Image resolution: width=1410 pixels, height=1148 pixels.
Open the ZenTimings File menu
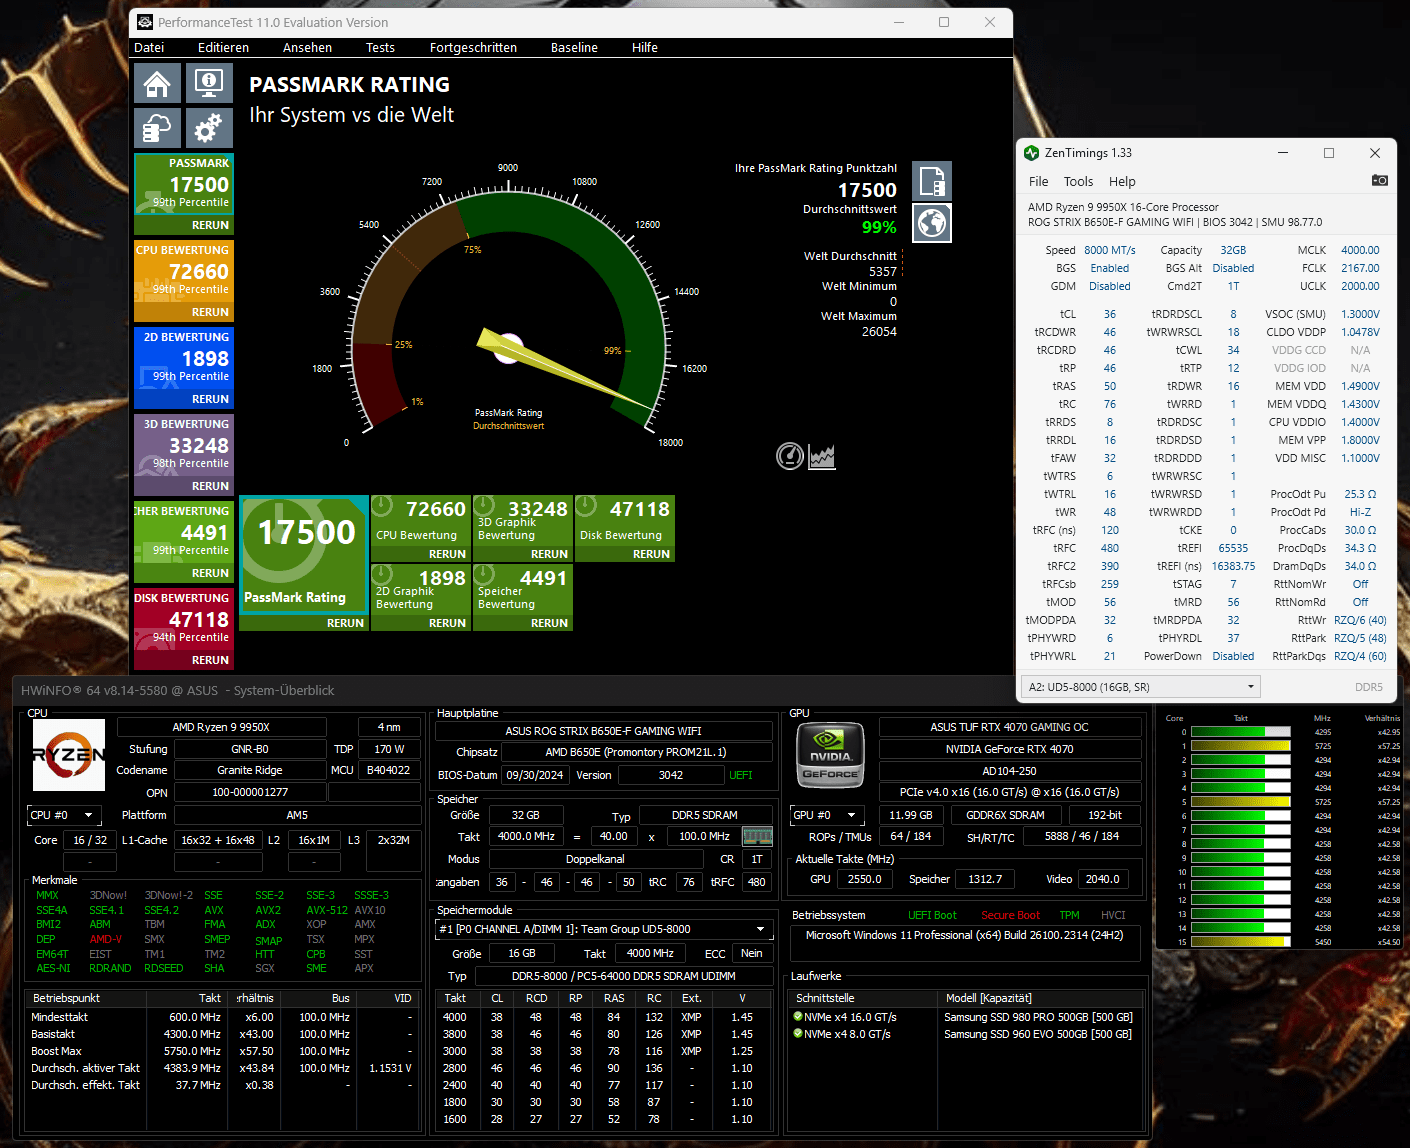pos(1039,181)
